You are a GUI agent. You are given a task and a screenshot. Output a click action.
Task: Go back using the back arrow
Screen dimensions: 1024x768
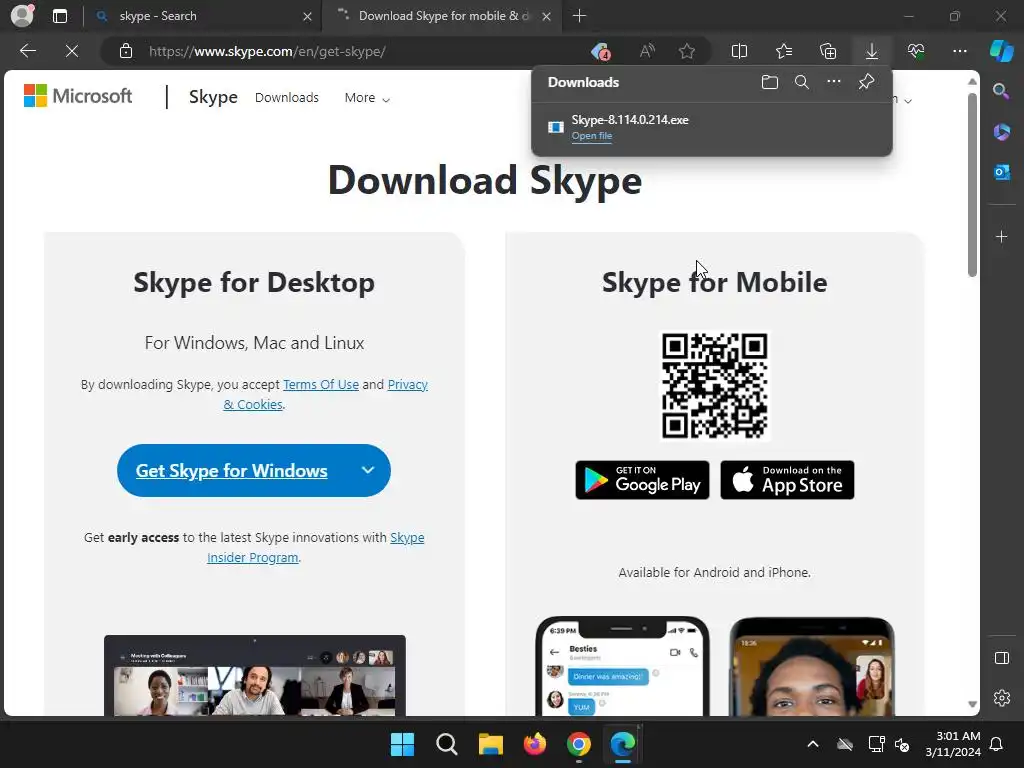click(x=28, y=51)
